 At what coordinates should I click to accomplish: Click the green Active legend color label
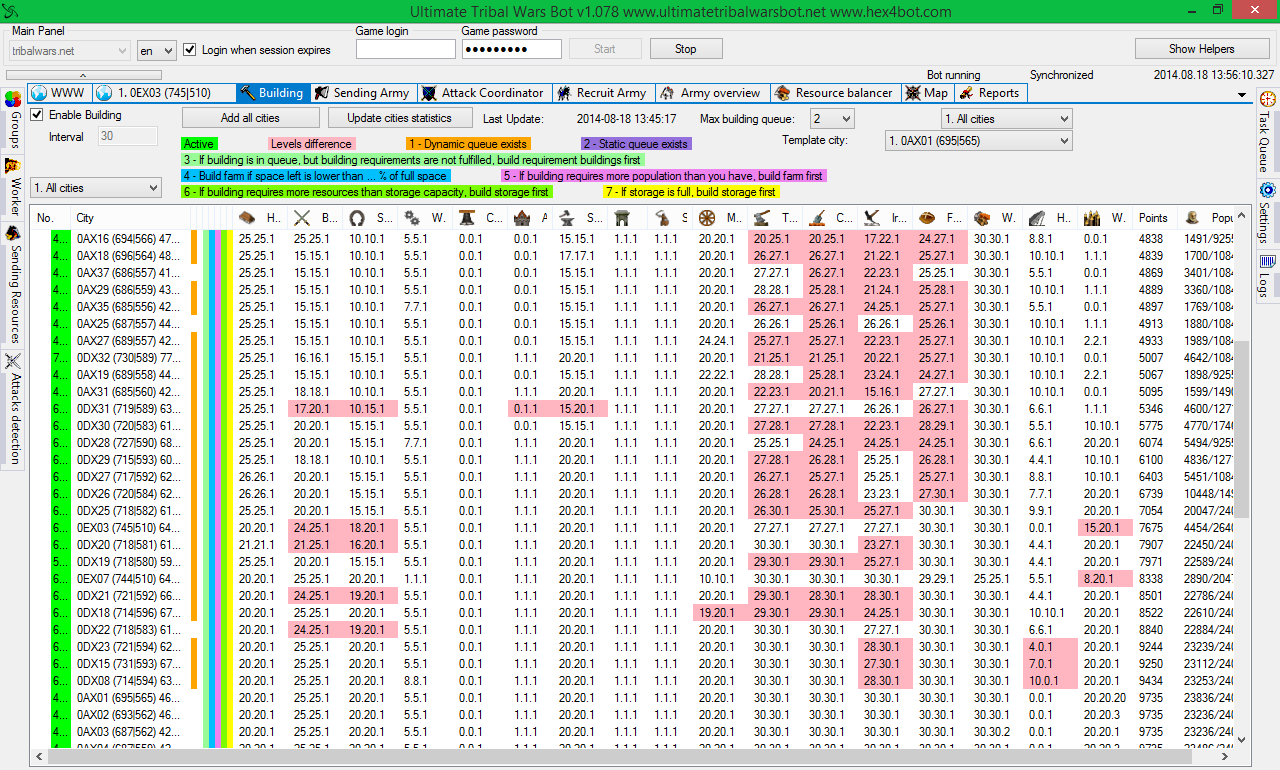point(199,144)
